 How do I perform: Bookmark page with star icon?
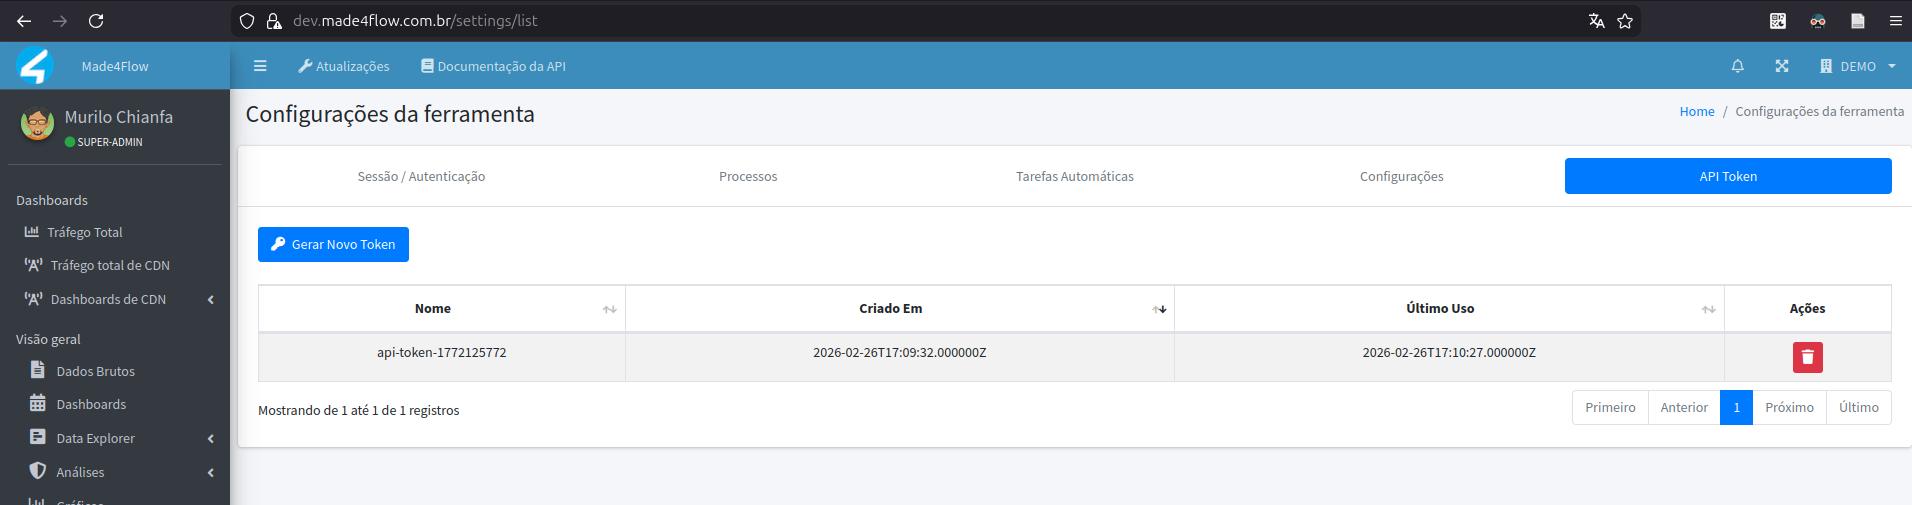[1625, 20]
